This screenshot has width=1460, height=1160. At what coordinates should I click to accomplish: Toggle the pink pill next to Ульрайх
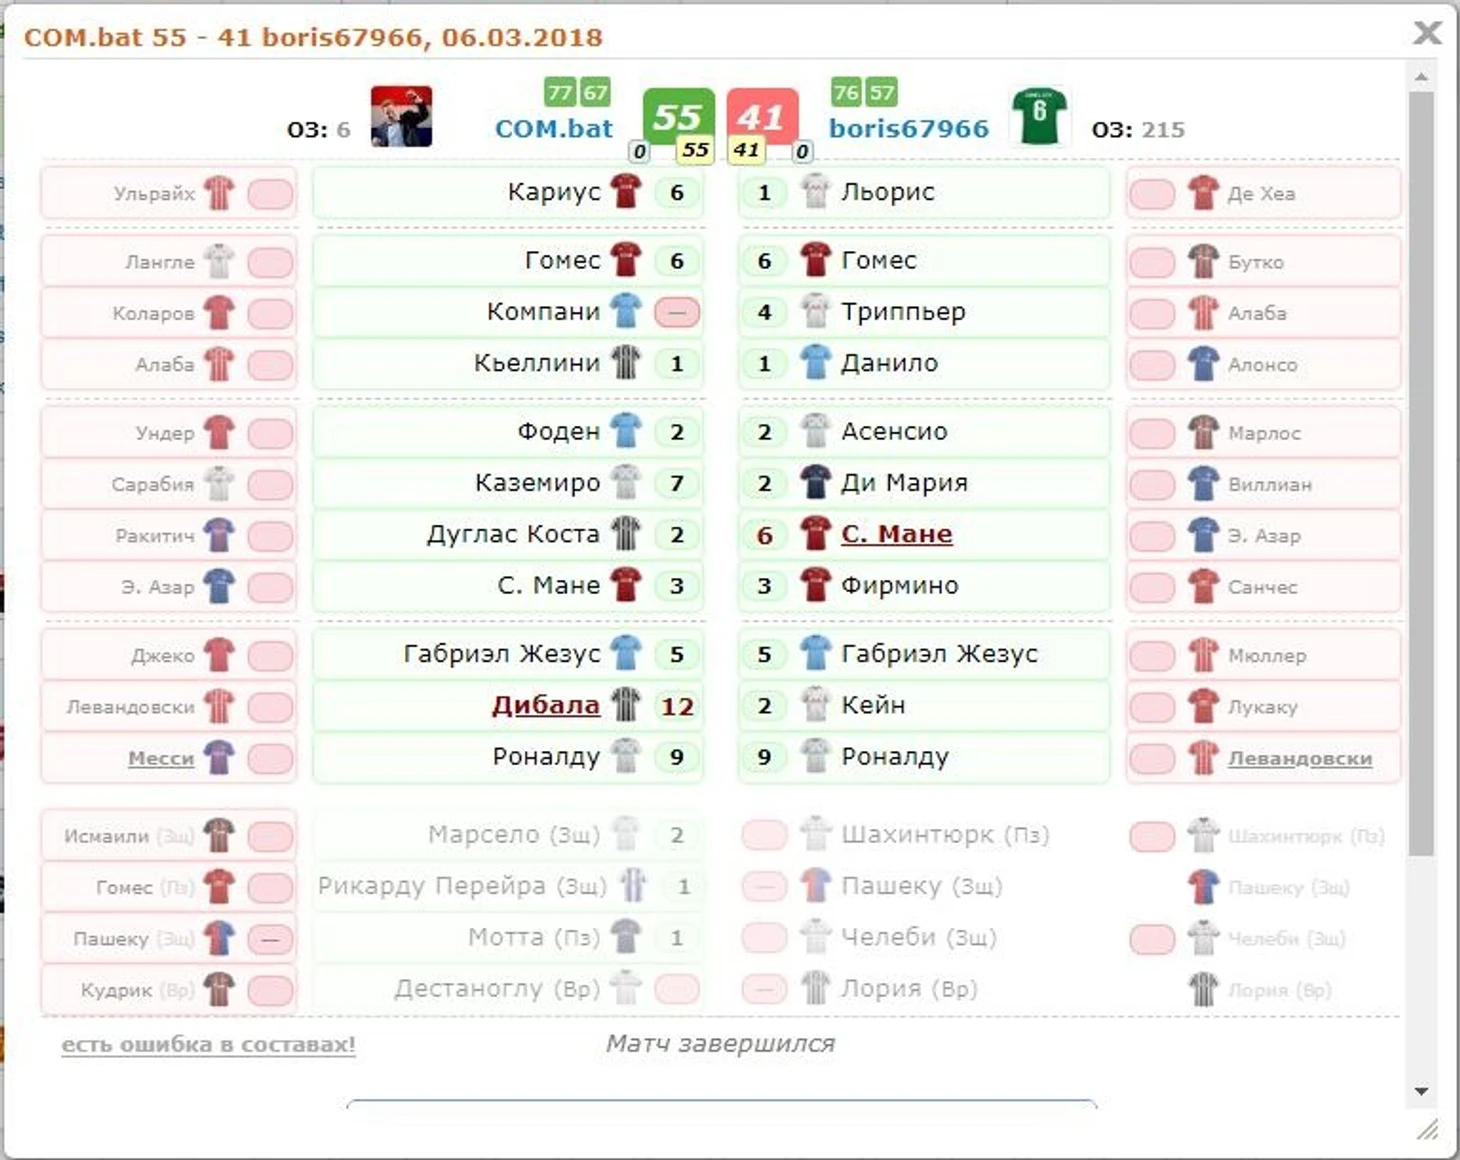[x=270, y=193]
